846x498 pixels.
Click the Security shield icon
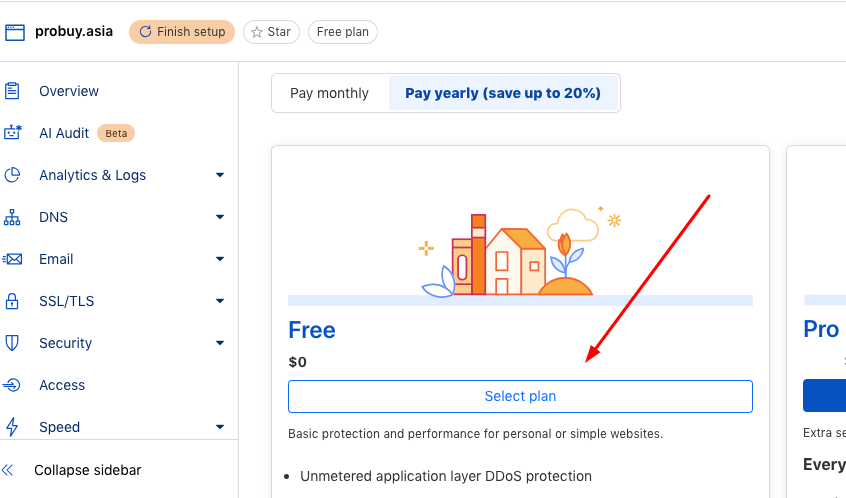12,343
